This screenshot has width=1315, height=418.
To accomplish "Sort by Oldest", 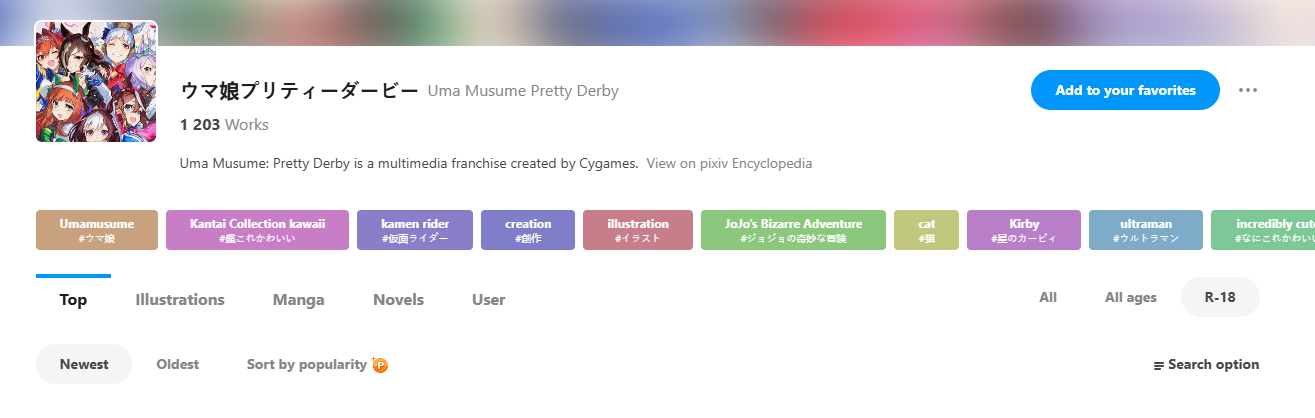I will tap(178, 364).
